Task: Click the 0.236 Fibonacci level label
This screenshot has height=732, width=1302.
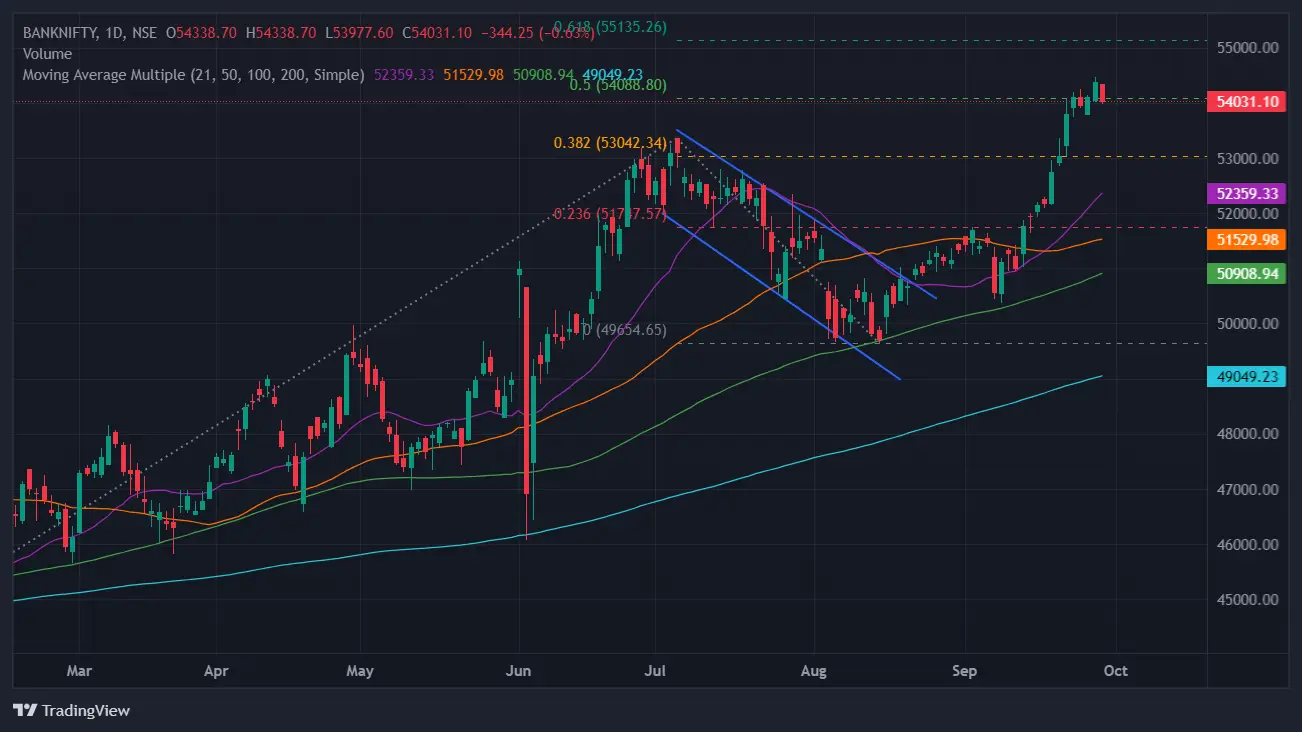Action: coord(610,214)
